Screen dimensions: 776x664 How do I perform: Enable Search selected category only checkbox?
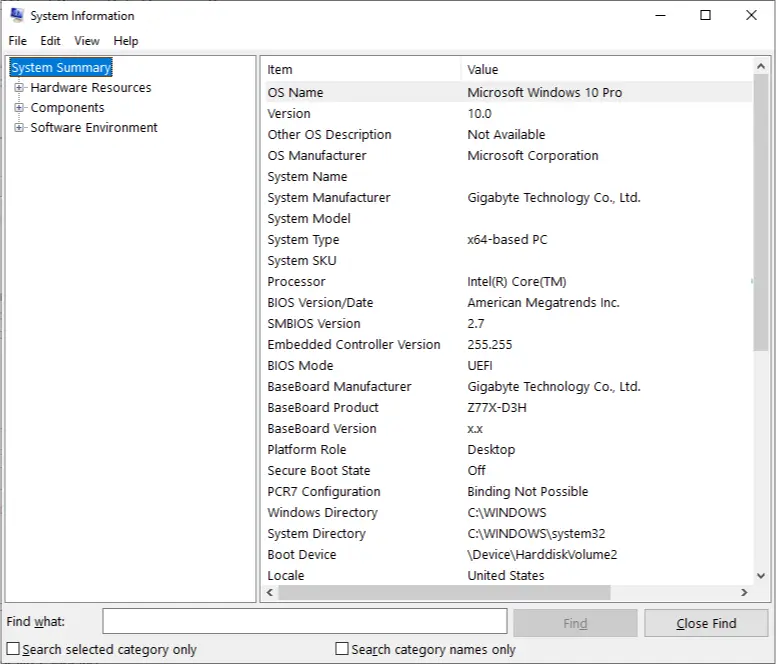[13, 649]
